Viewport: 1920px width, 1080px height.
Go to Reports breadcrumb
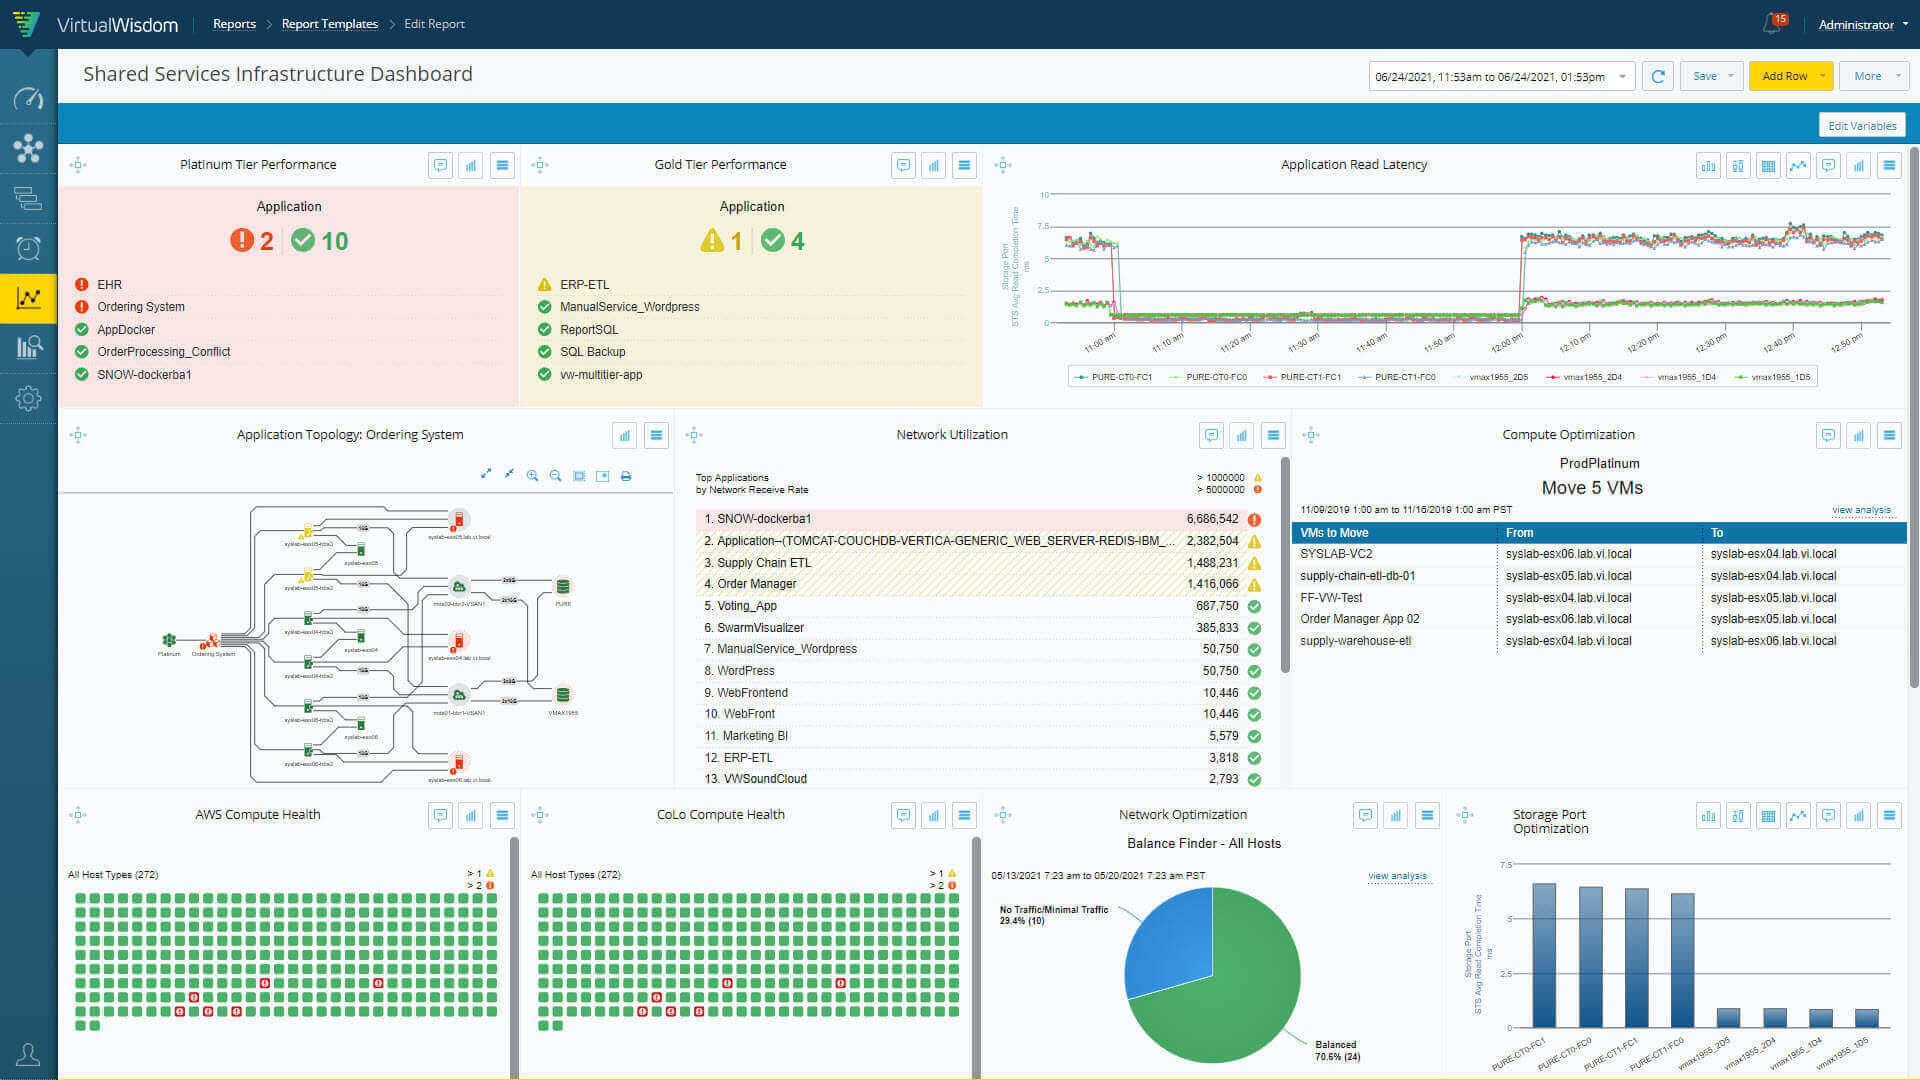pyautogui.click(x=234, y=24)
